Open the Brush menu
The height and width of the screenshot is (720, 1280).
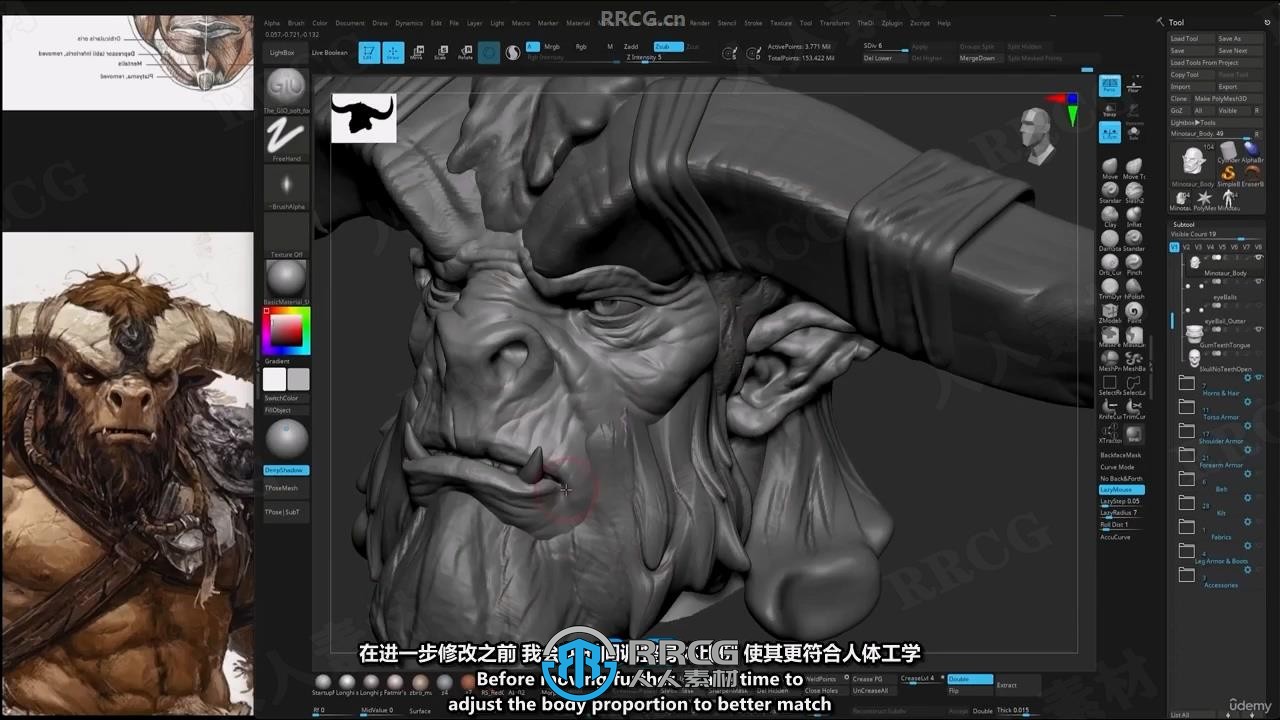coord(296,22)
